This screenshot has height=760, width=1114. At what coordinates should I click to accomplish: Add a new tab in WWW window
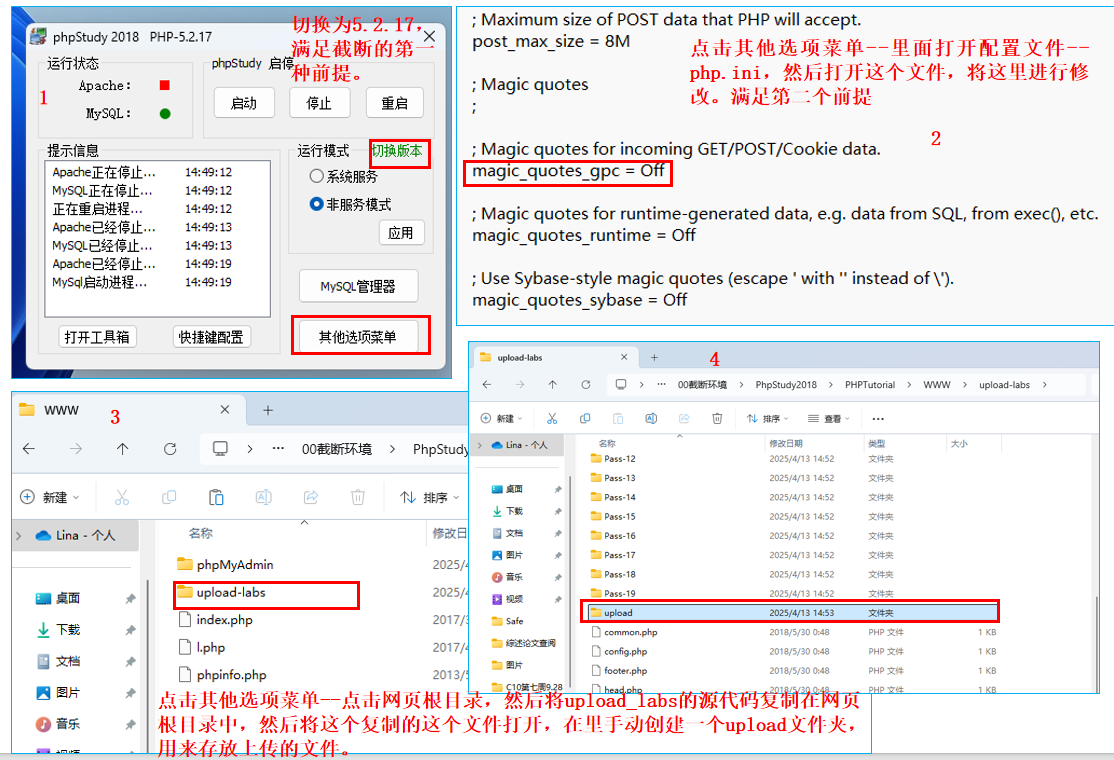pos(268,410)
